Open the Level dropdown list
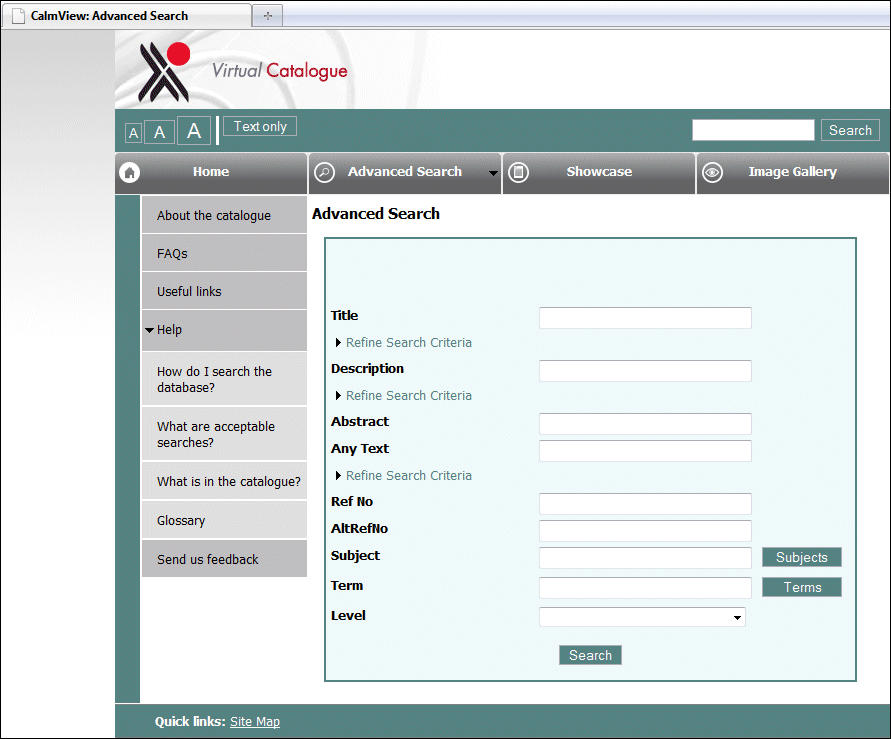The image size is (891, 739). click(738, 617)
